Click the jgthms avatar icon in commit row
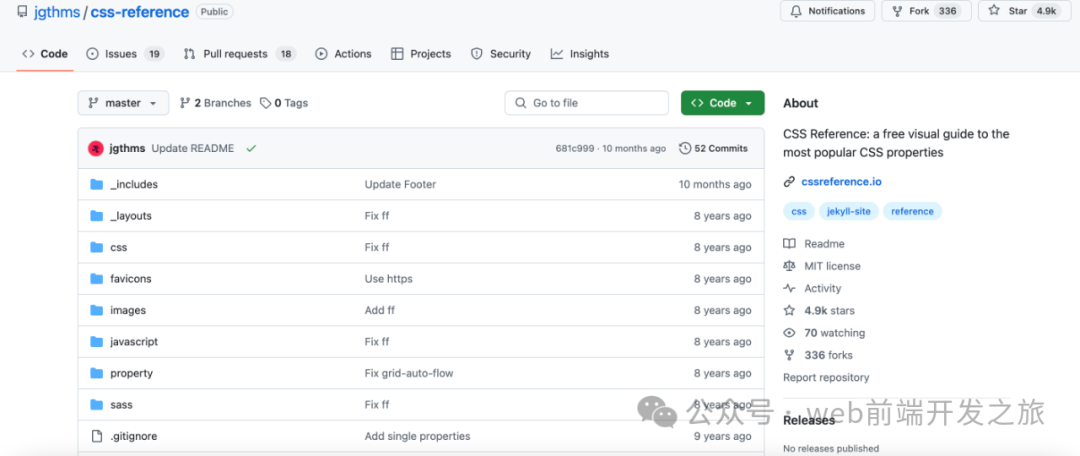 point(96,148)
